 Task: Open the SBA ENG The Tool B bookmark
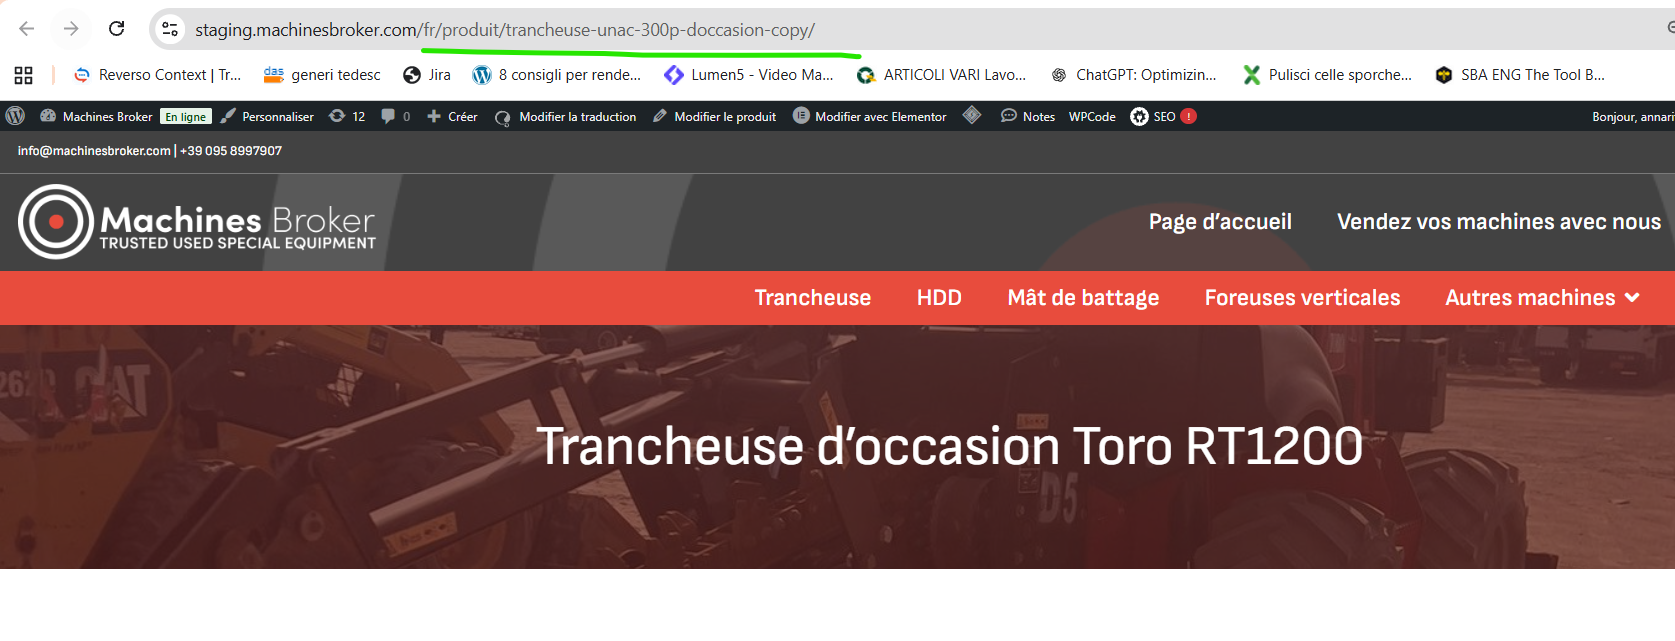(1520, 75)
